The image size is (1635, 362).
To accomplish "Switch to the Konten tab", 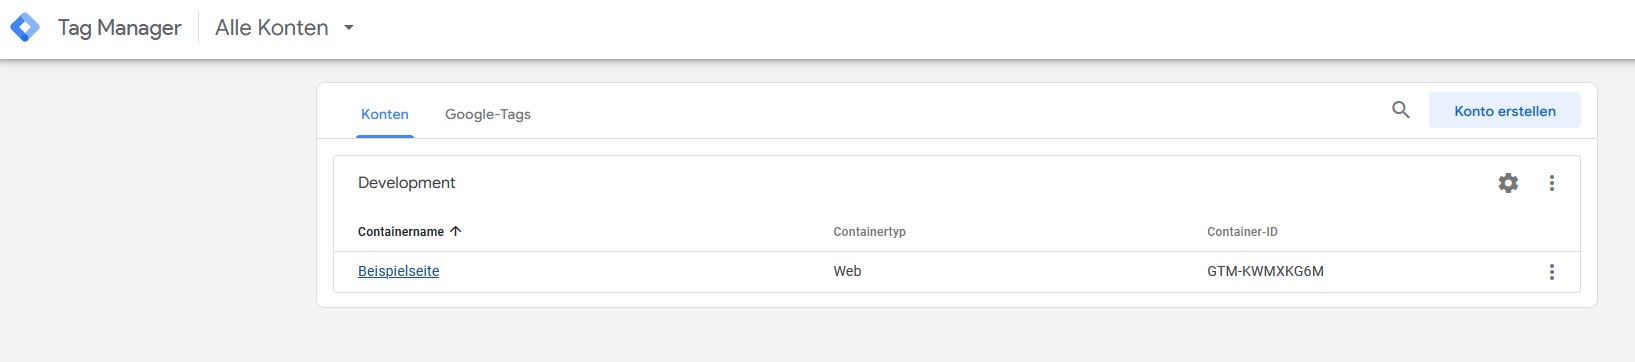I will 385,114.
